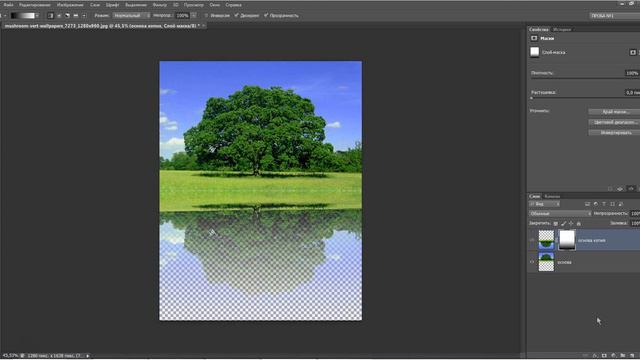Lock transparent pixels in Закрепить row

click(556, 223)
